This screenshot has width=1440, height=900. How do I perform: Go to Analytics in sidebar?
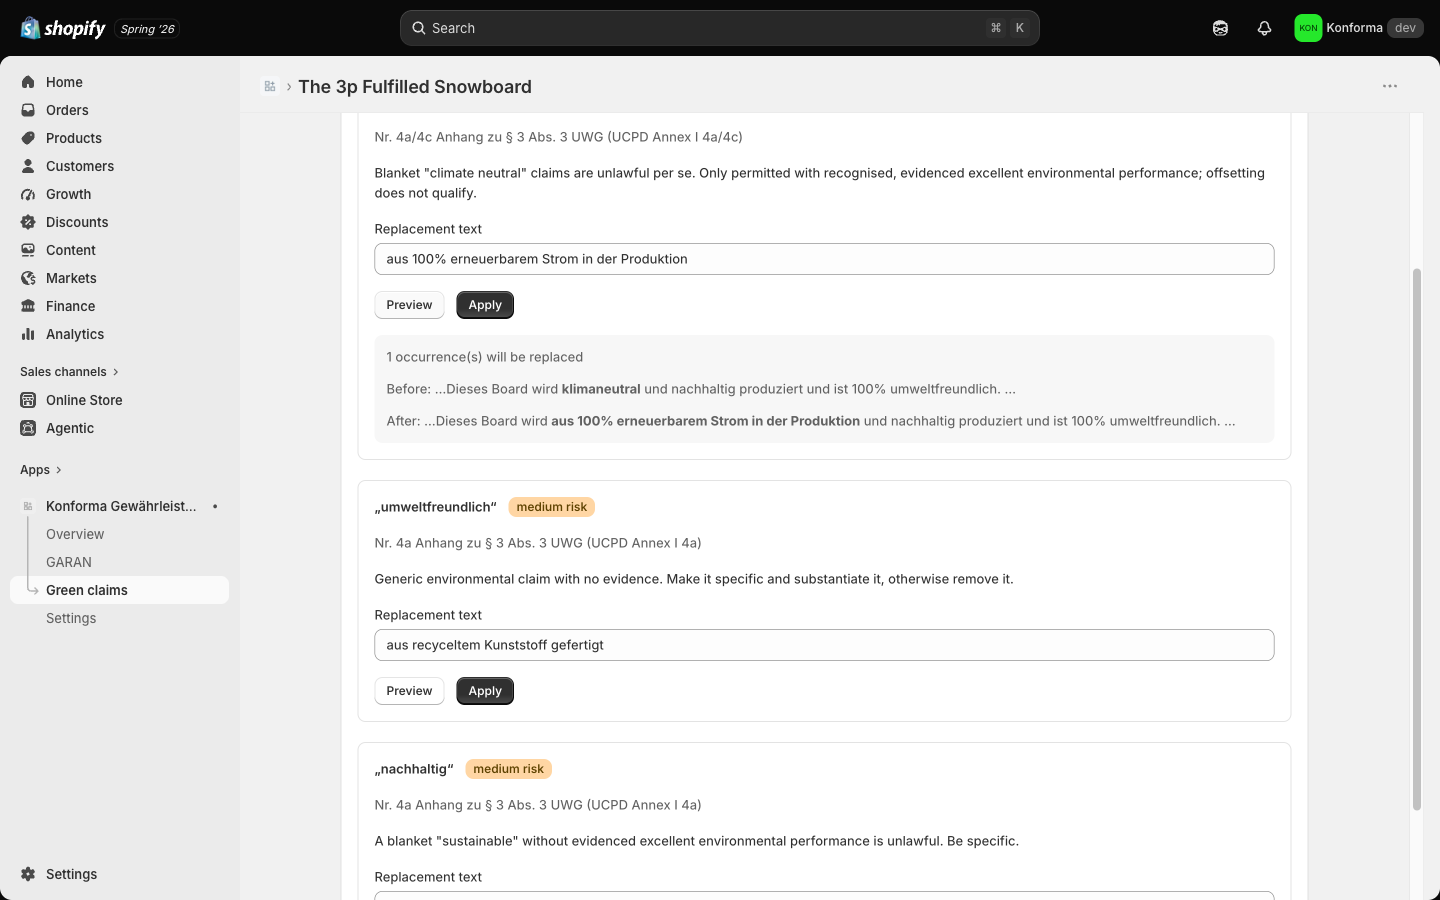coord(75,334)
